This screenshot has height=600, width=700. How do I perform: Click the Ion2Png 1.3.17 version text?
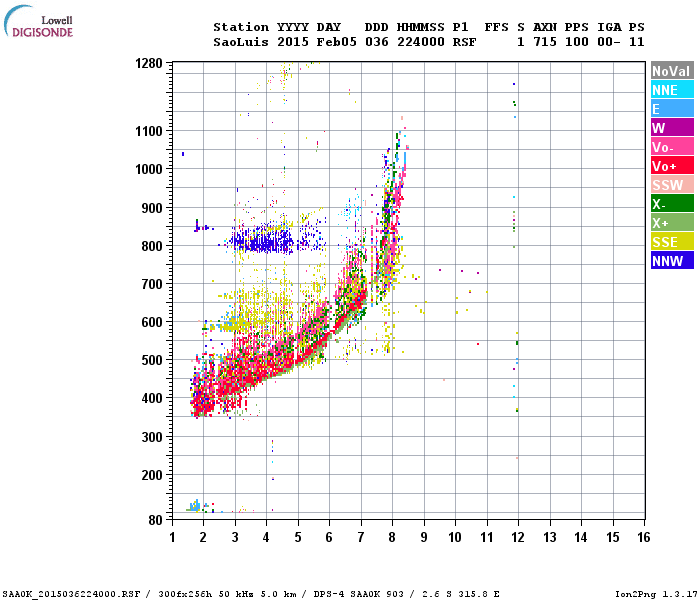(655, 594)
